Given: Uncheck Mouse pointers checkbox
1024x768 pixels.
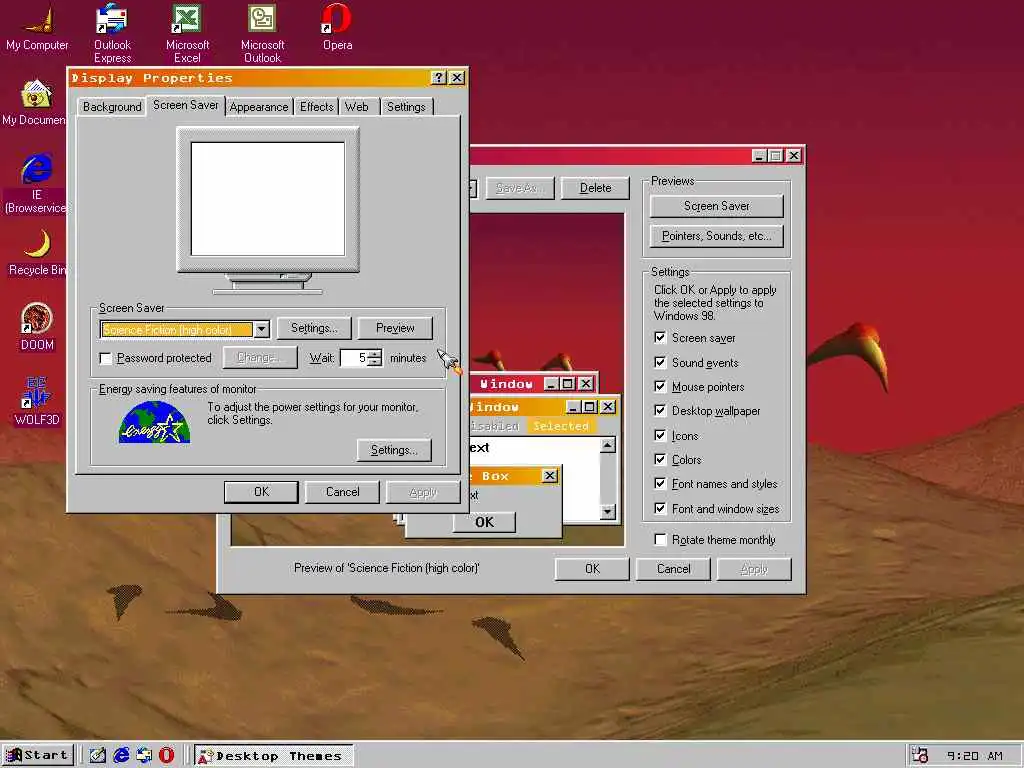Looking at the screenshot, I should tap(660, 387).
